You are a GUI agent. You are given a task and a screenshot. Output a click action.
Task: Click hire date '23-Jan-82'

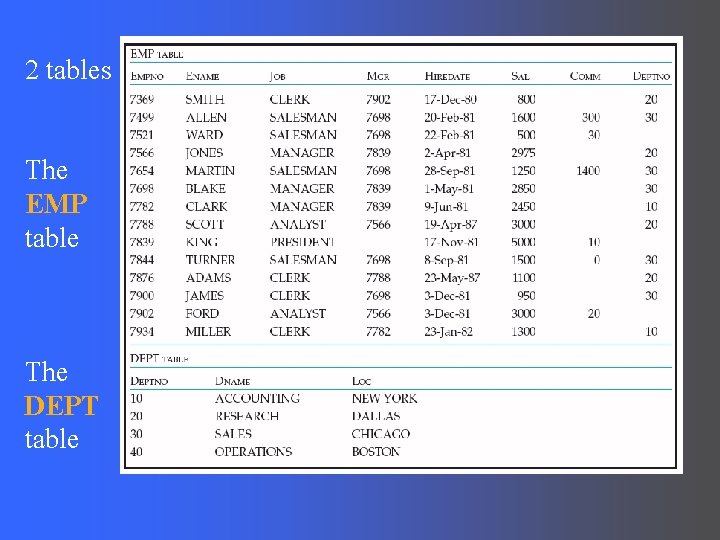[x=448, y=332]
